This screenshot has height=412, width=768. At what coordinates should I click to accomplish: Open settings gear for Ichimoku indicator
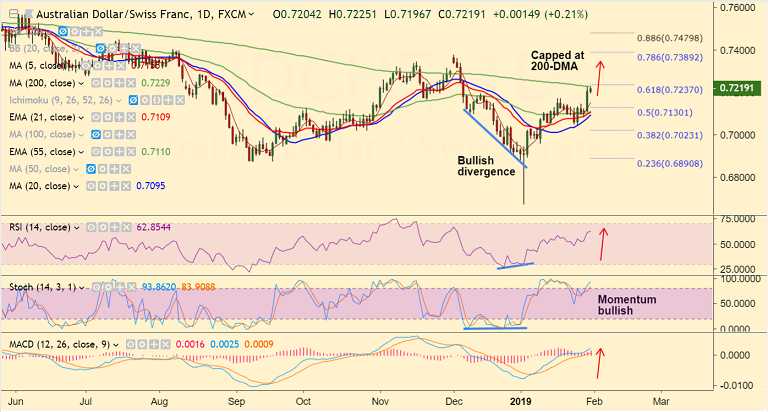(x=144, y=100)
